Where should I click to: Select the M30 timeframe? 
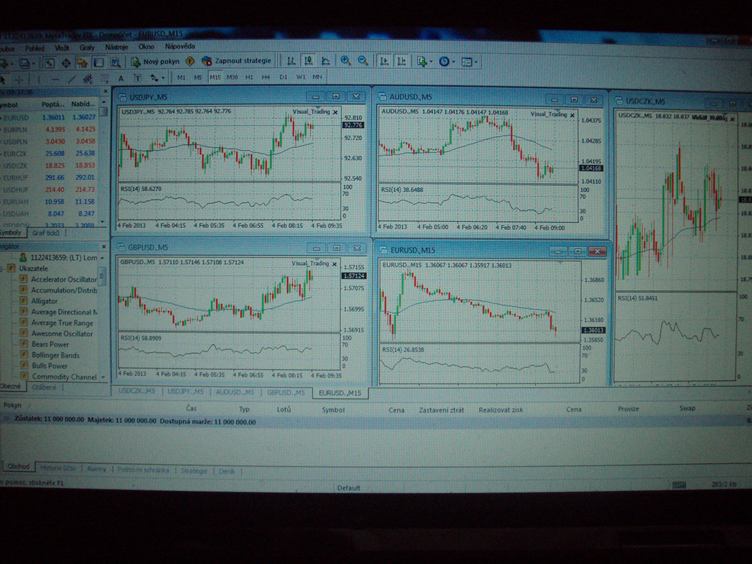[232, 77]
